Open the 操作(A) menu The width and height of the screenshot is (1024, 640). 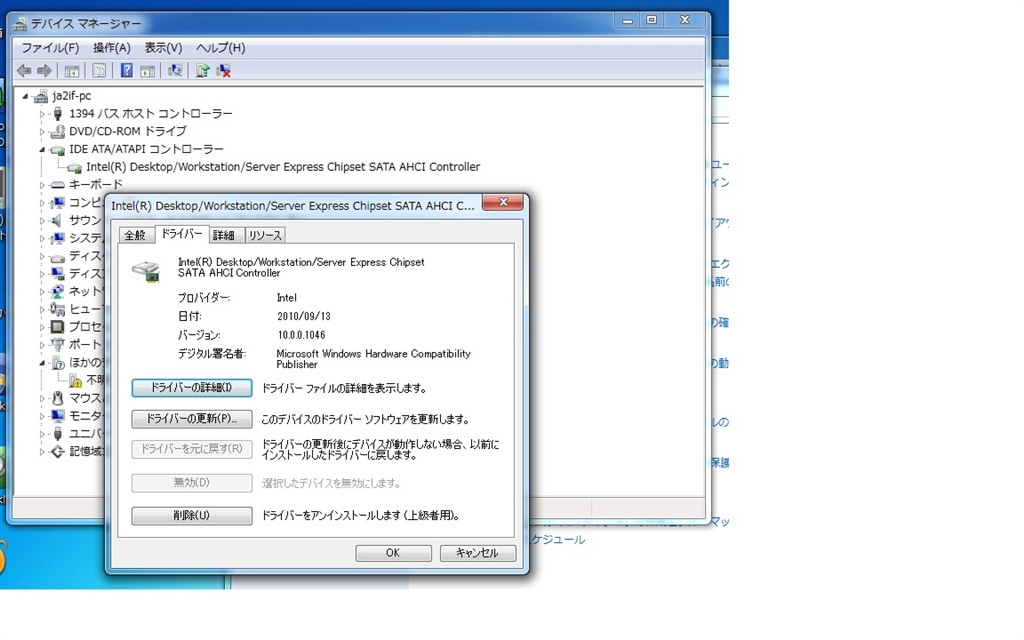point(112,48)
